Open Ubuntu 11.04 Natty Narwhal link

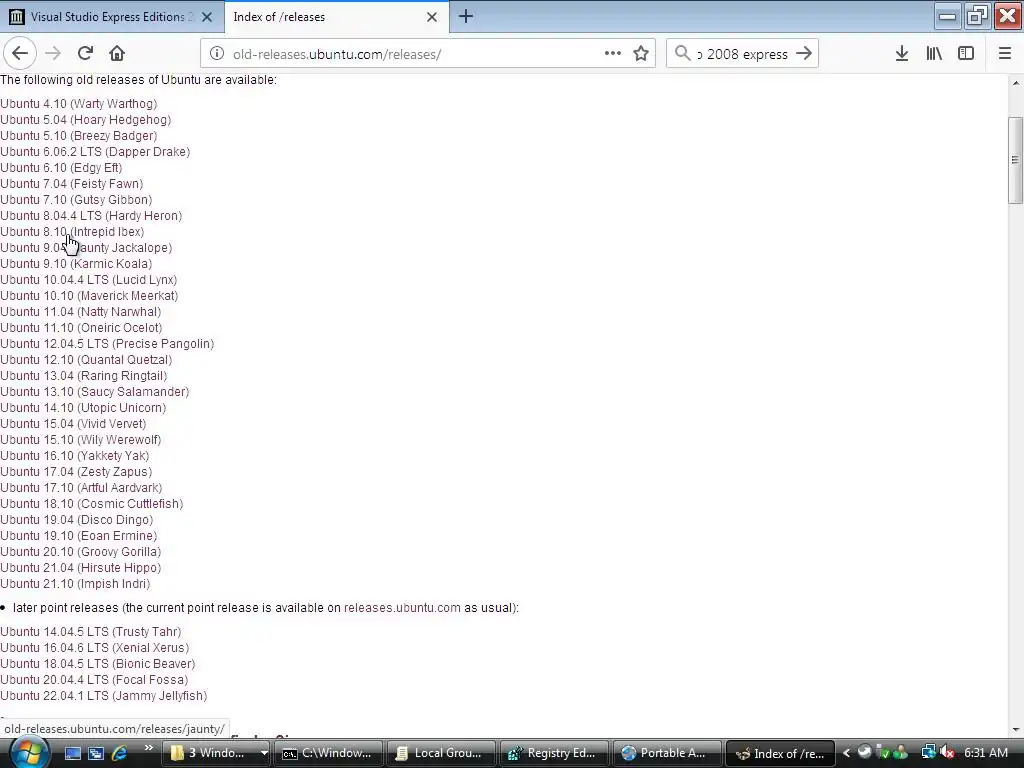tap(80, 312)
